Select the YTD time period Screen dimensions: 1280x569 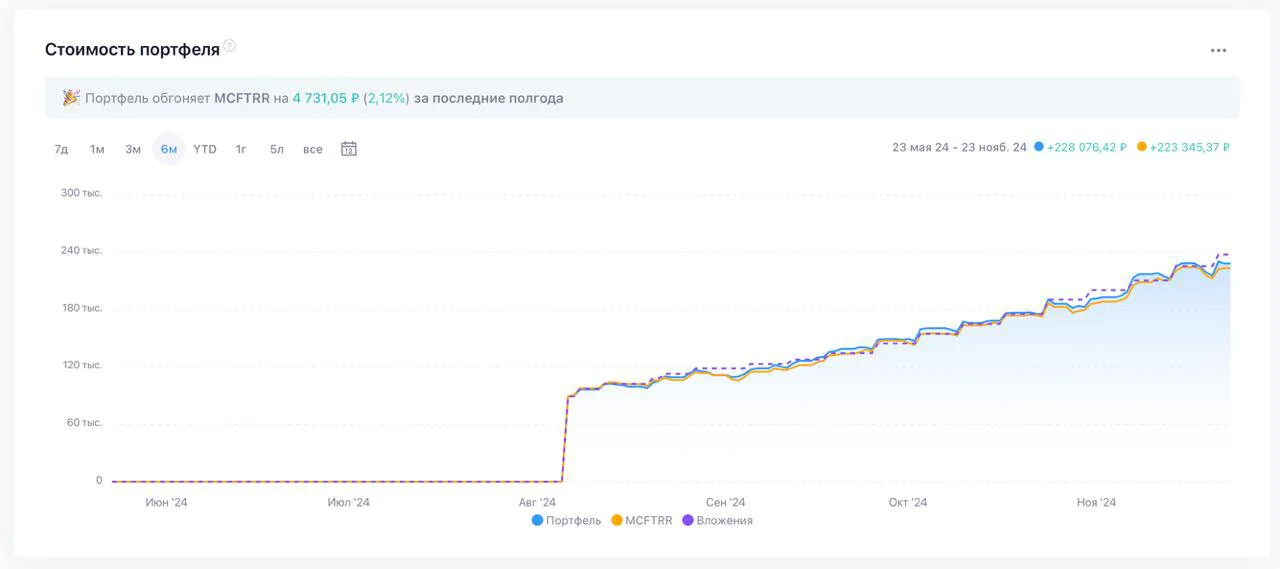(205, 149)
